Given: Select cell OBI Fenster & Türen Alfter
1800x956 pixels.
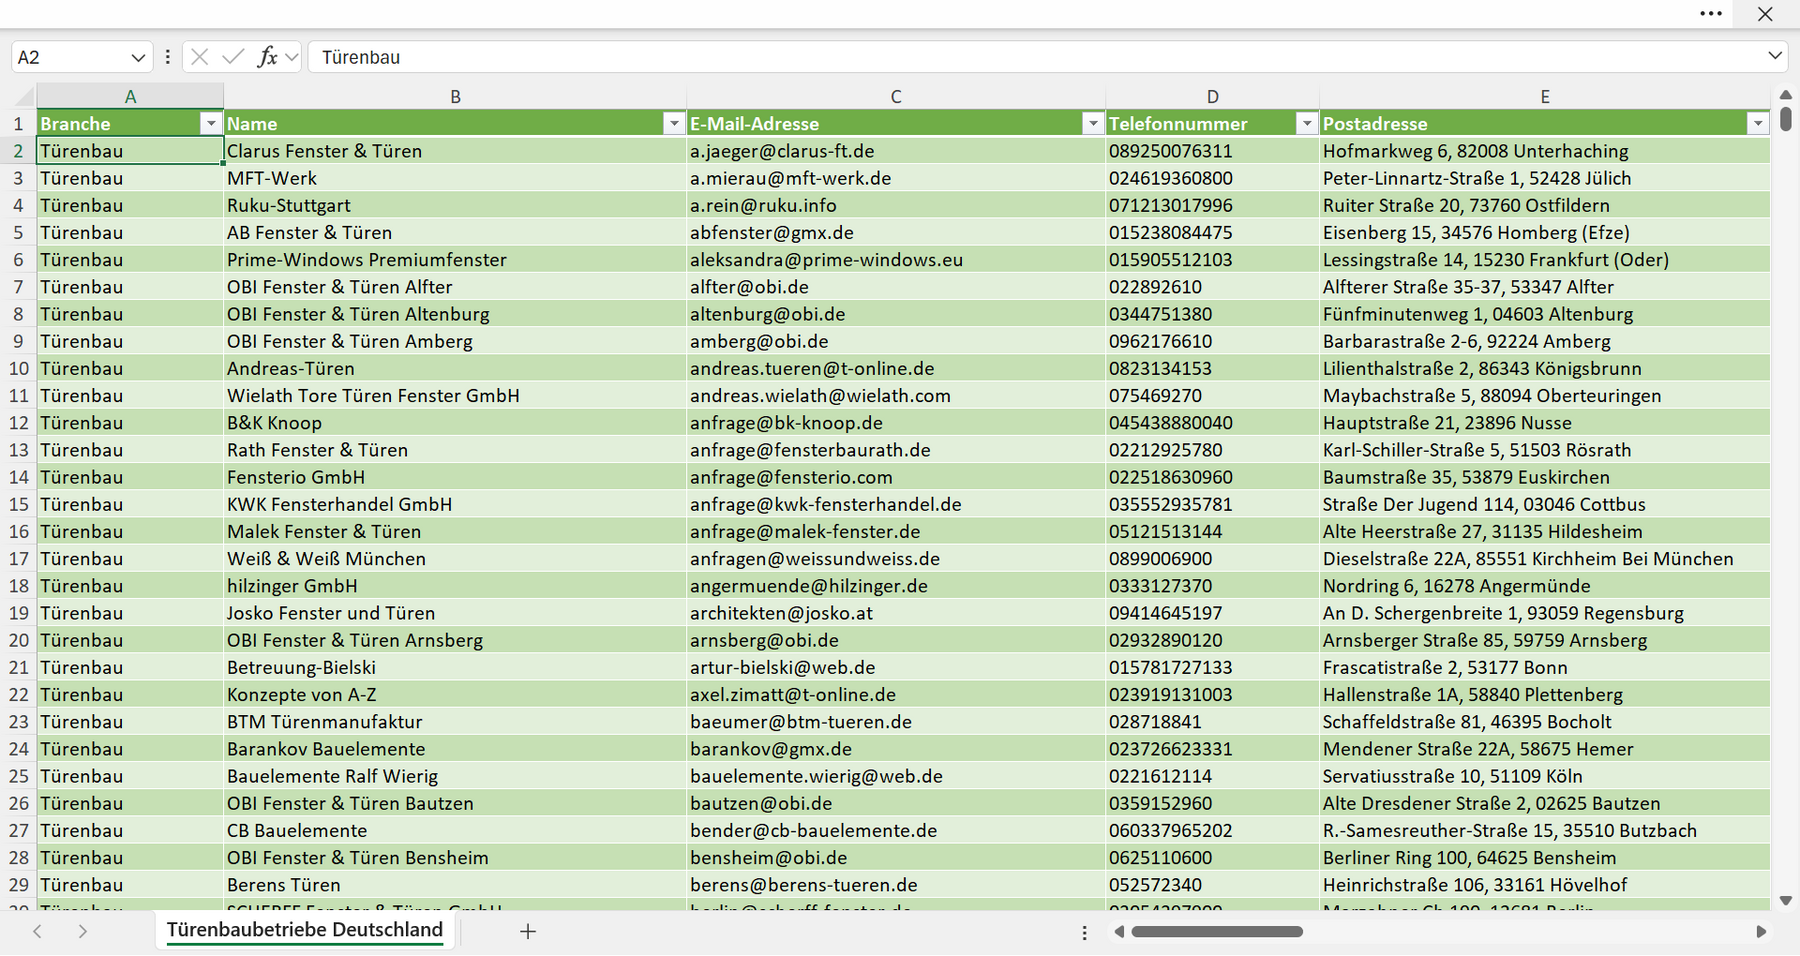Looking at the screenshot, I should point(455,287).
